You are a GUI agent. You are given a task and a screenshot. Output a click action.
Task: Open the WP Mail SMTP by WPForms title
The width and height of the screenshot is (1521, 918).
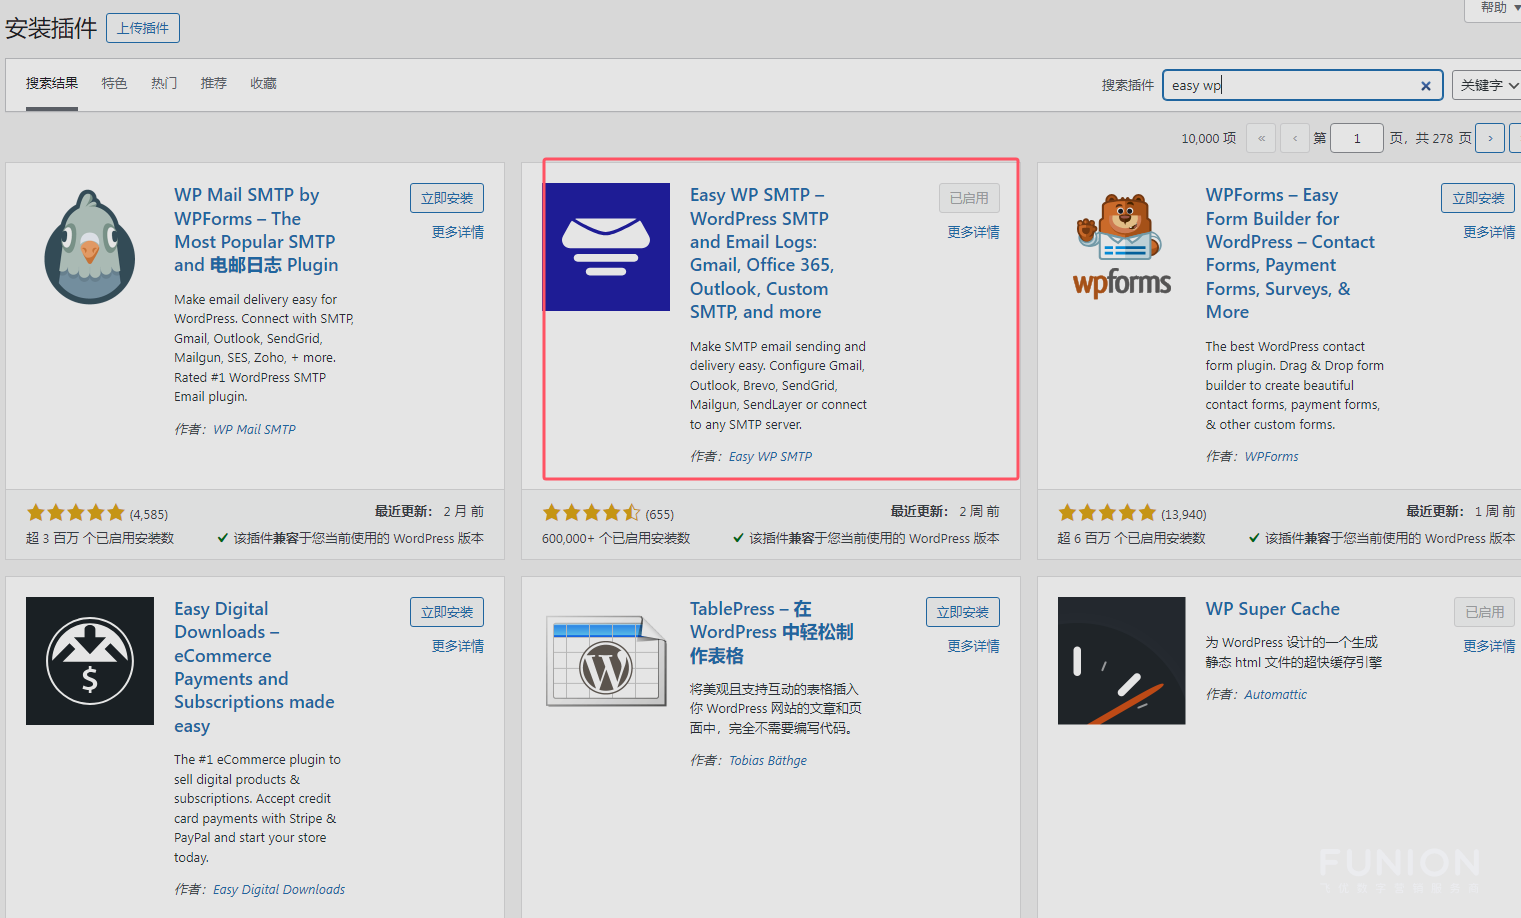(x=256, y=230)
